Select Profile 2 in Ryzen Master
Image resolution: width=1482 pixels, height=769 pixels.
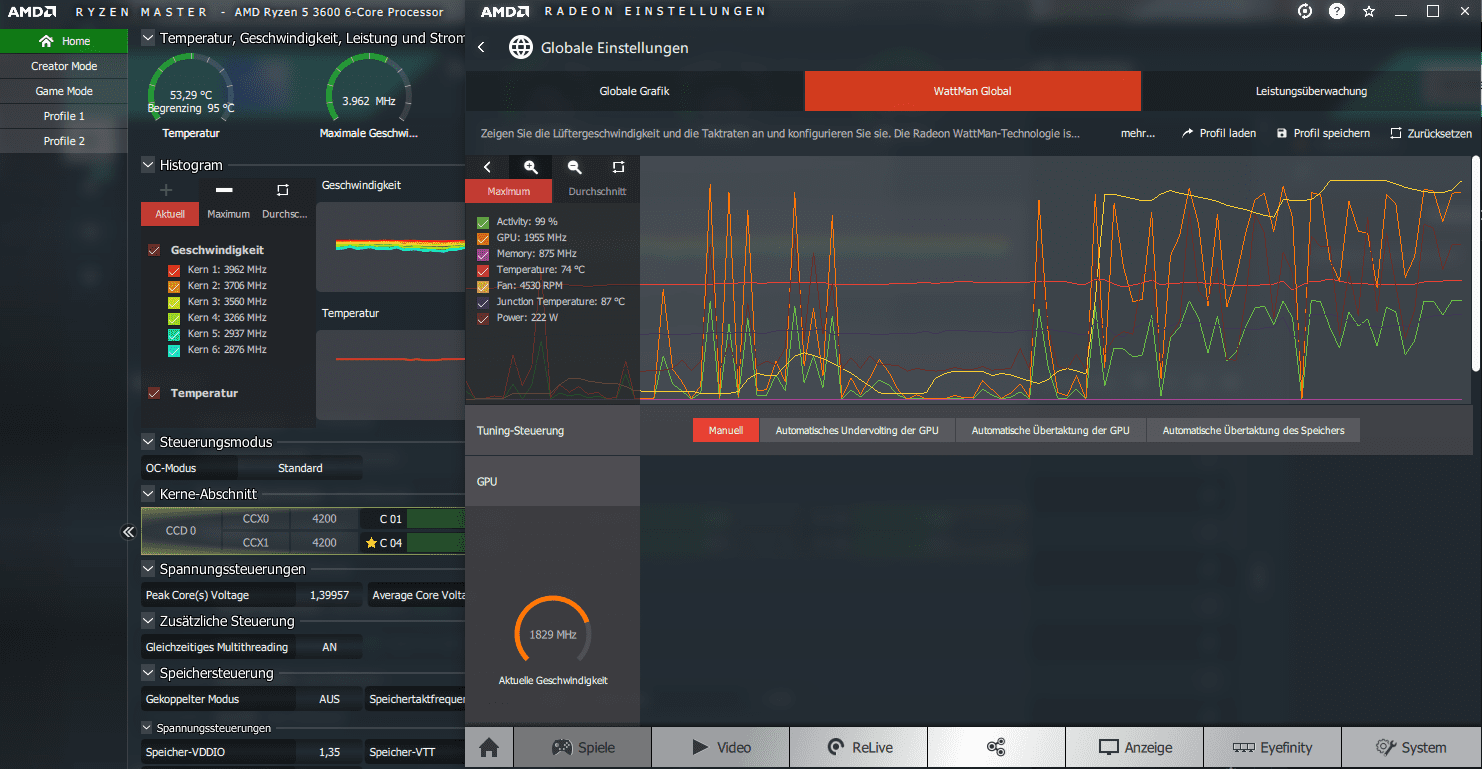[x=64, y=141]
